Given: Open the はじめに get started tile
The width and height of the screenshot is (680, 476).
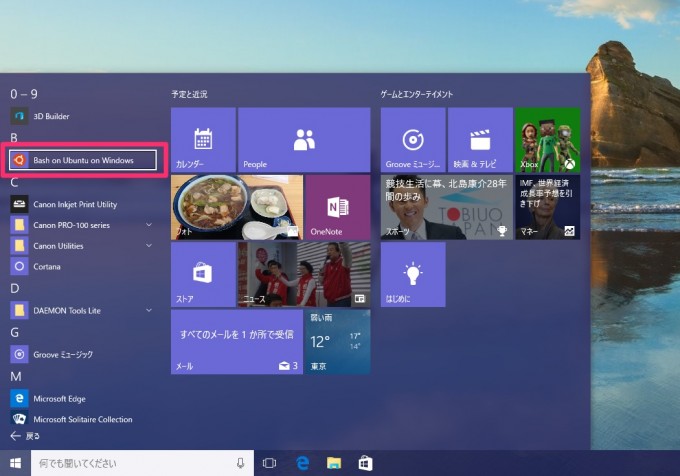Looking at the screenshot, I should point(413,274).
